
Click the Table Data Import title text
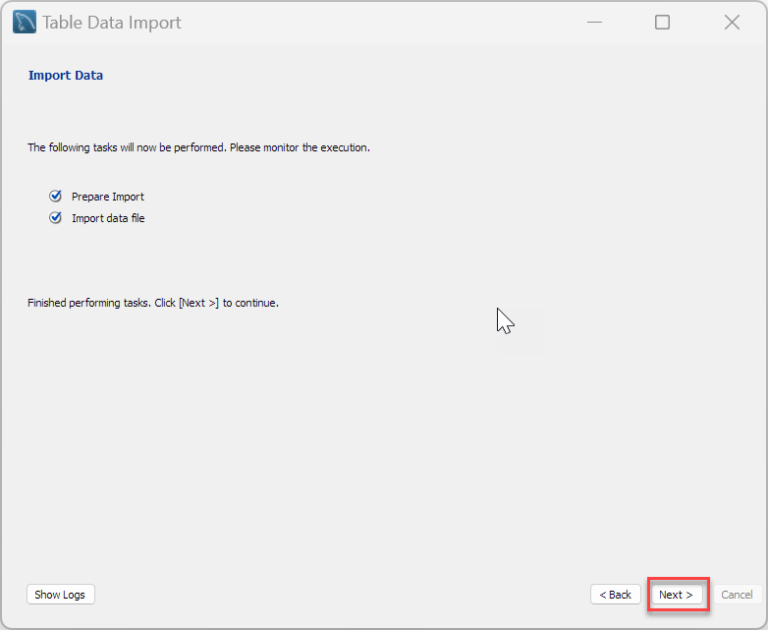click(112, 23)
